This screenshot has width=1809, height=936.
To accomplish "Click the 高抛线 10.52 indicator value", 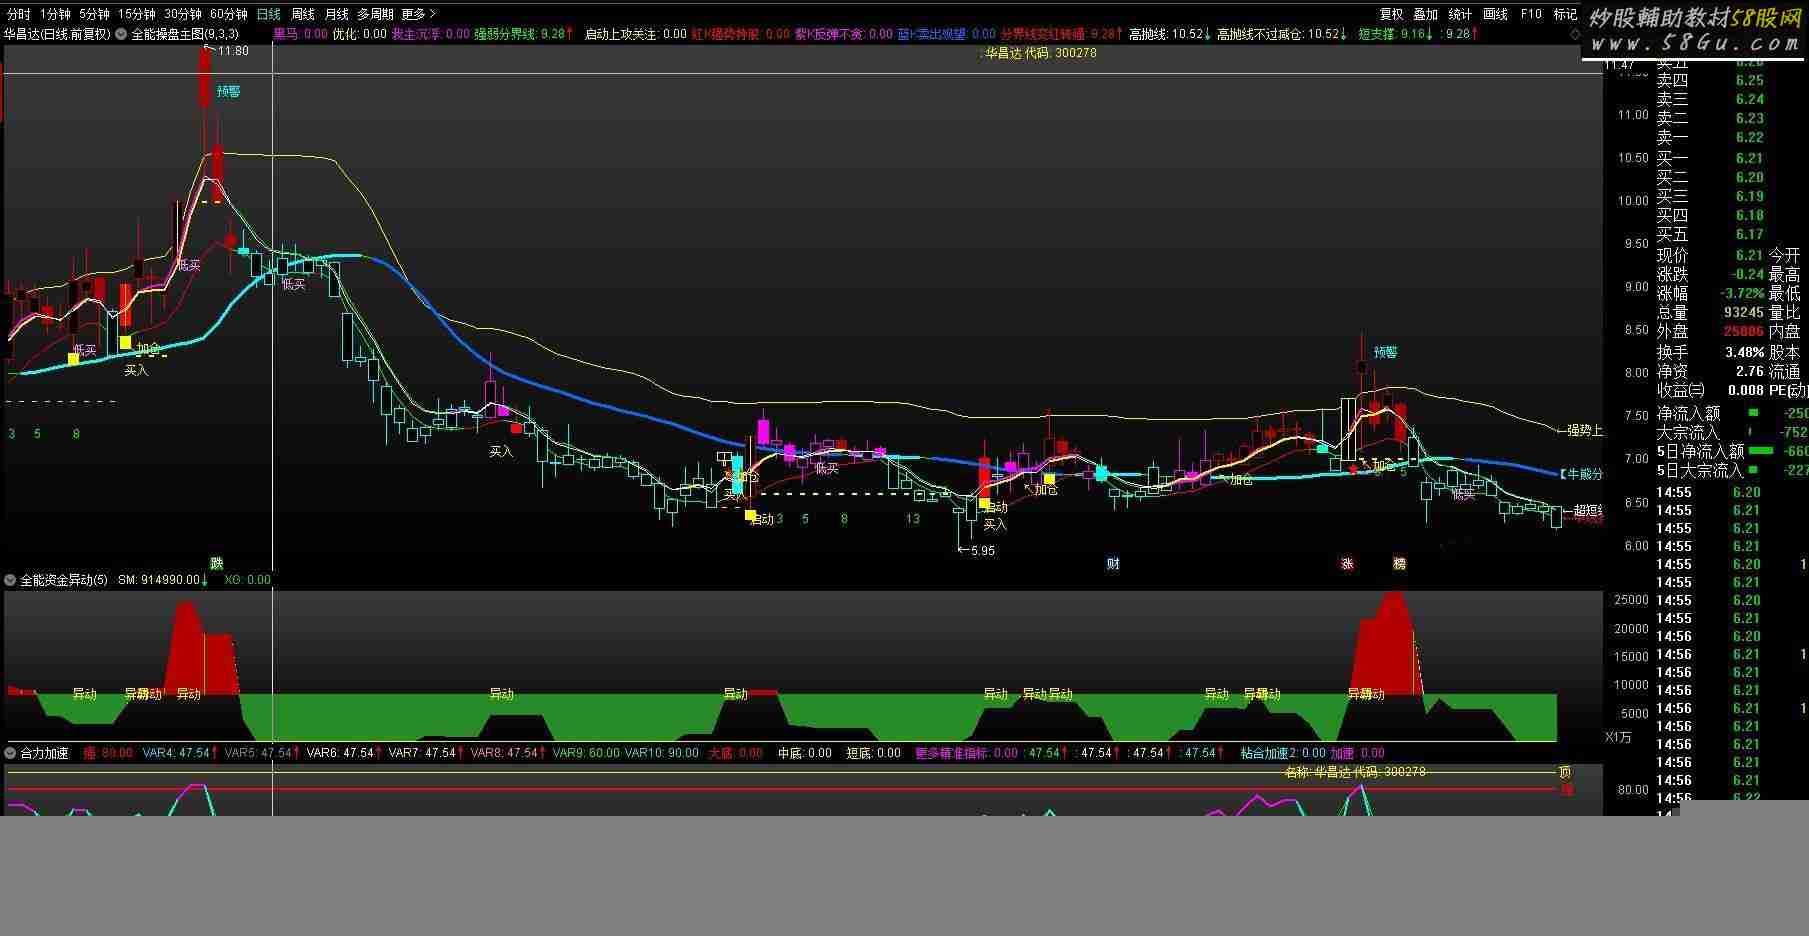I will tap(1170, 34).
